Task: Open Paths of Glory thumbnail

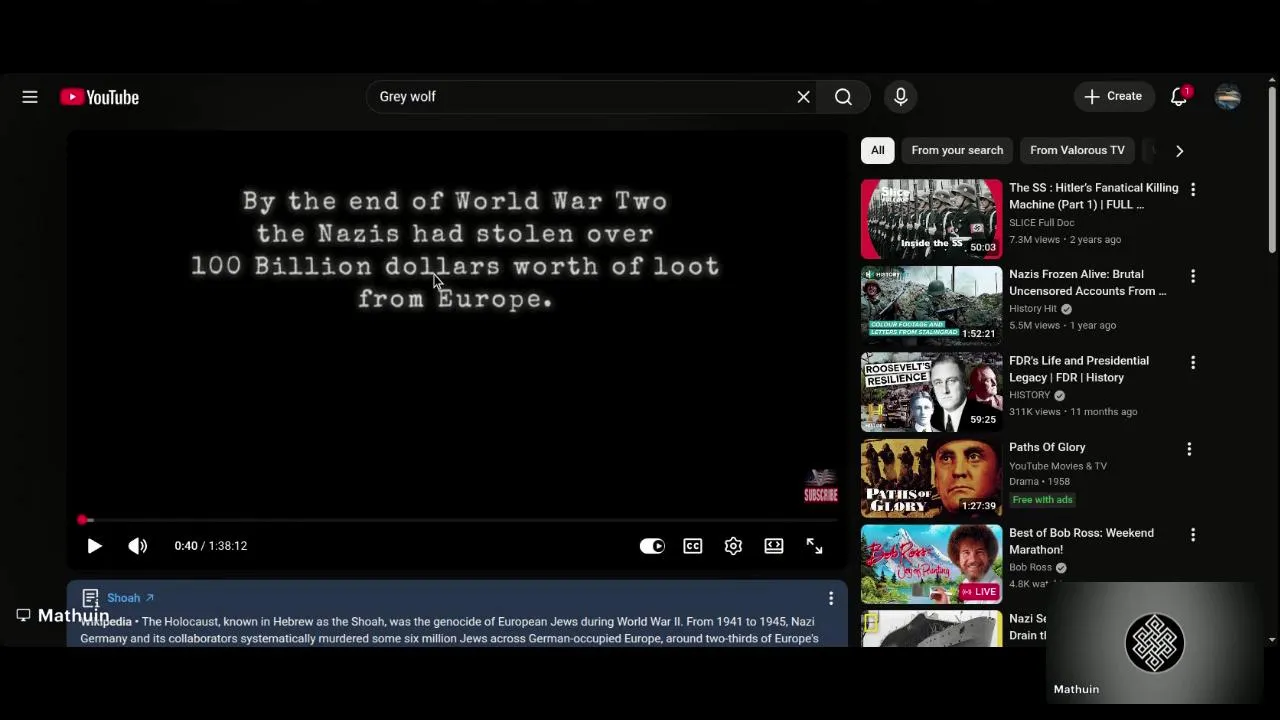Action: pos(931,478)
